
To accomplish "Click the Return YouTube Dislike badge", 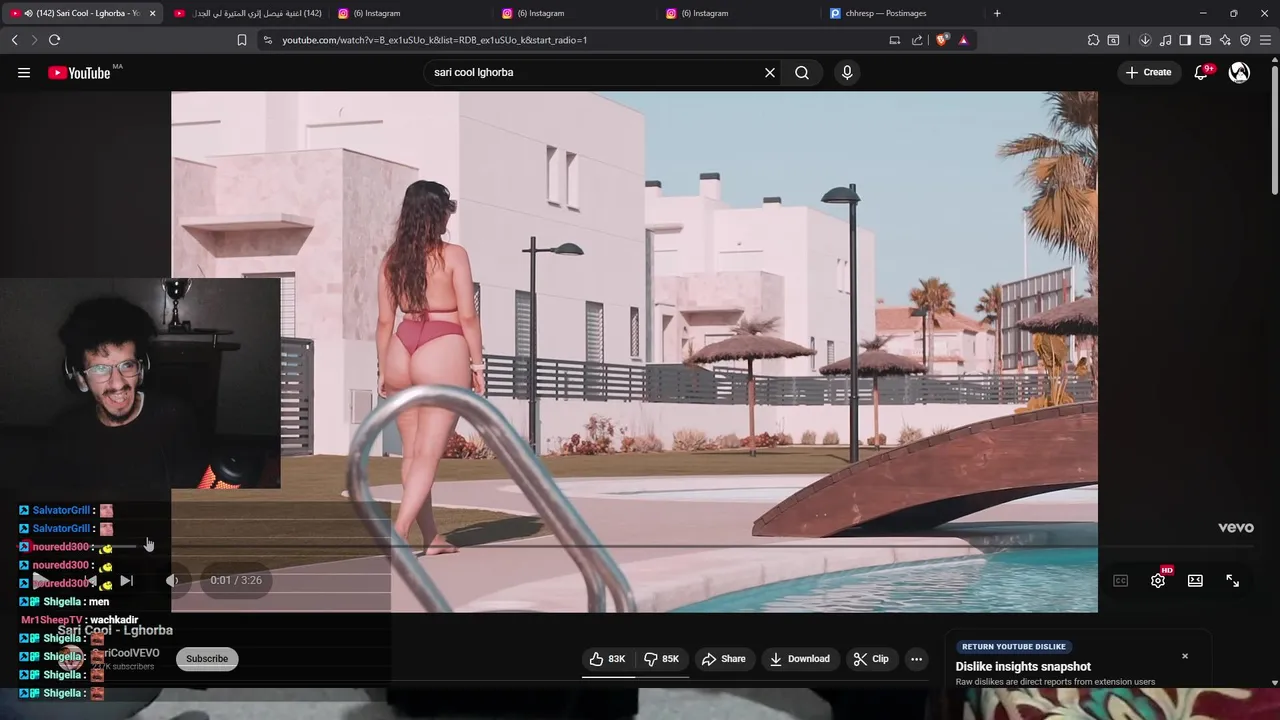I will 1013,647.
